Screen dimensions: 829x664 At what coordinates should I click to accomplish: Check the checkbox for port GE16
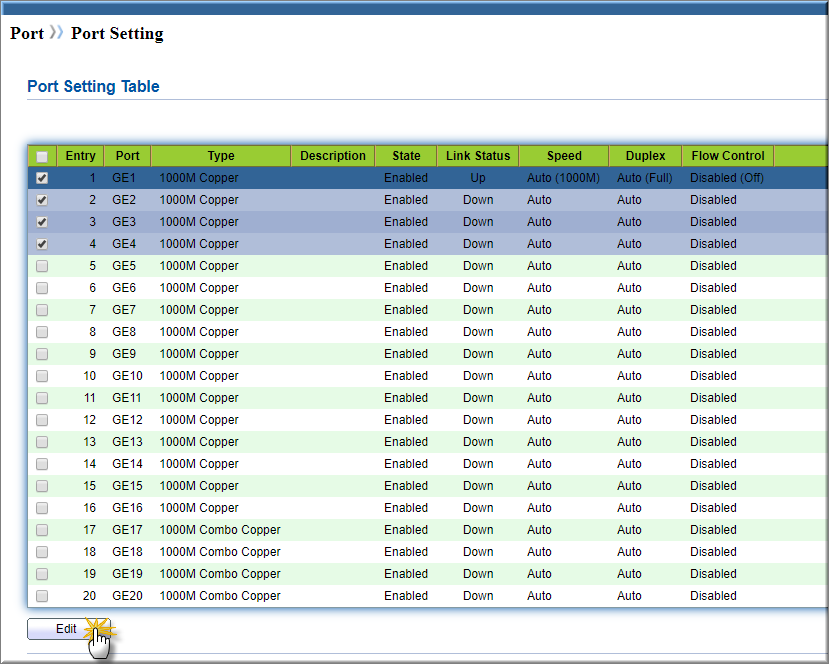(x=42, y=508)
